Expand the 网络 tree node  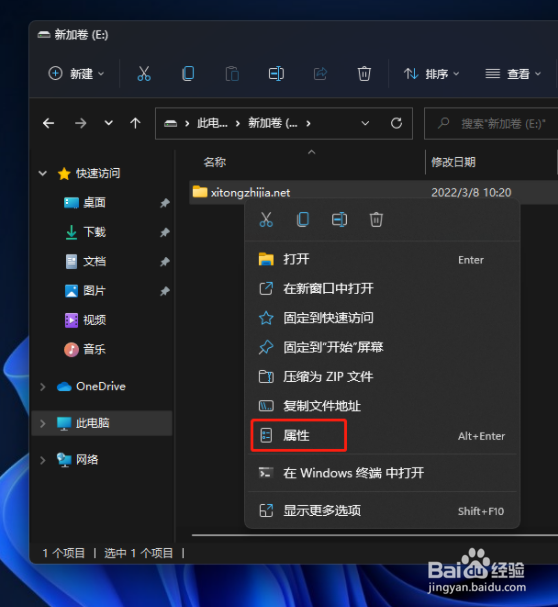click(43, 460)
